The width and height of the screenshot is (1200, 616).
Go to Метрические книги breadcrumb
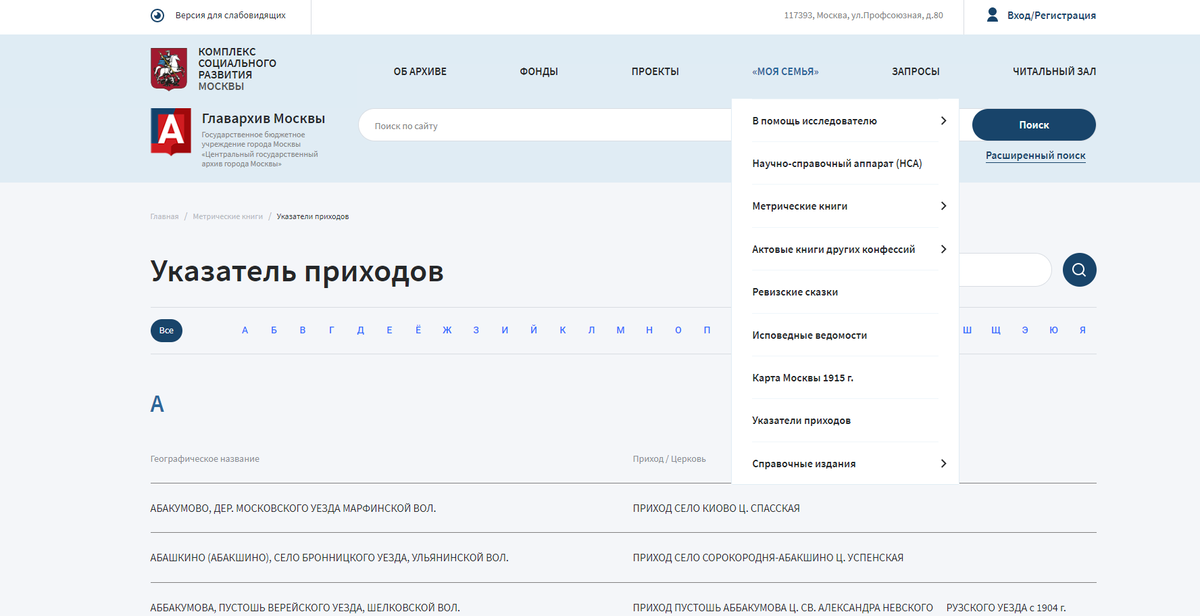point(228,216)
